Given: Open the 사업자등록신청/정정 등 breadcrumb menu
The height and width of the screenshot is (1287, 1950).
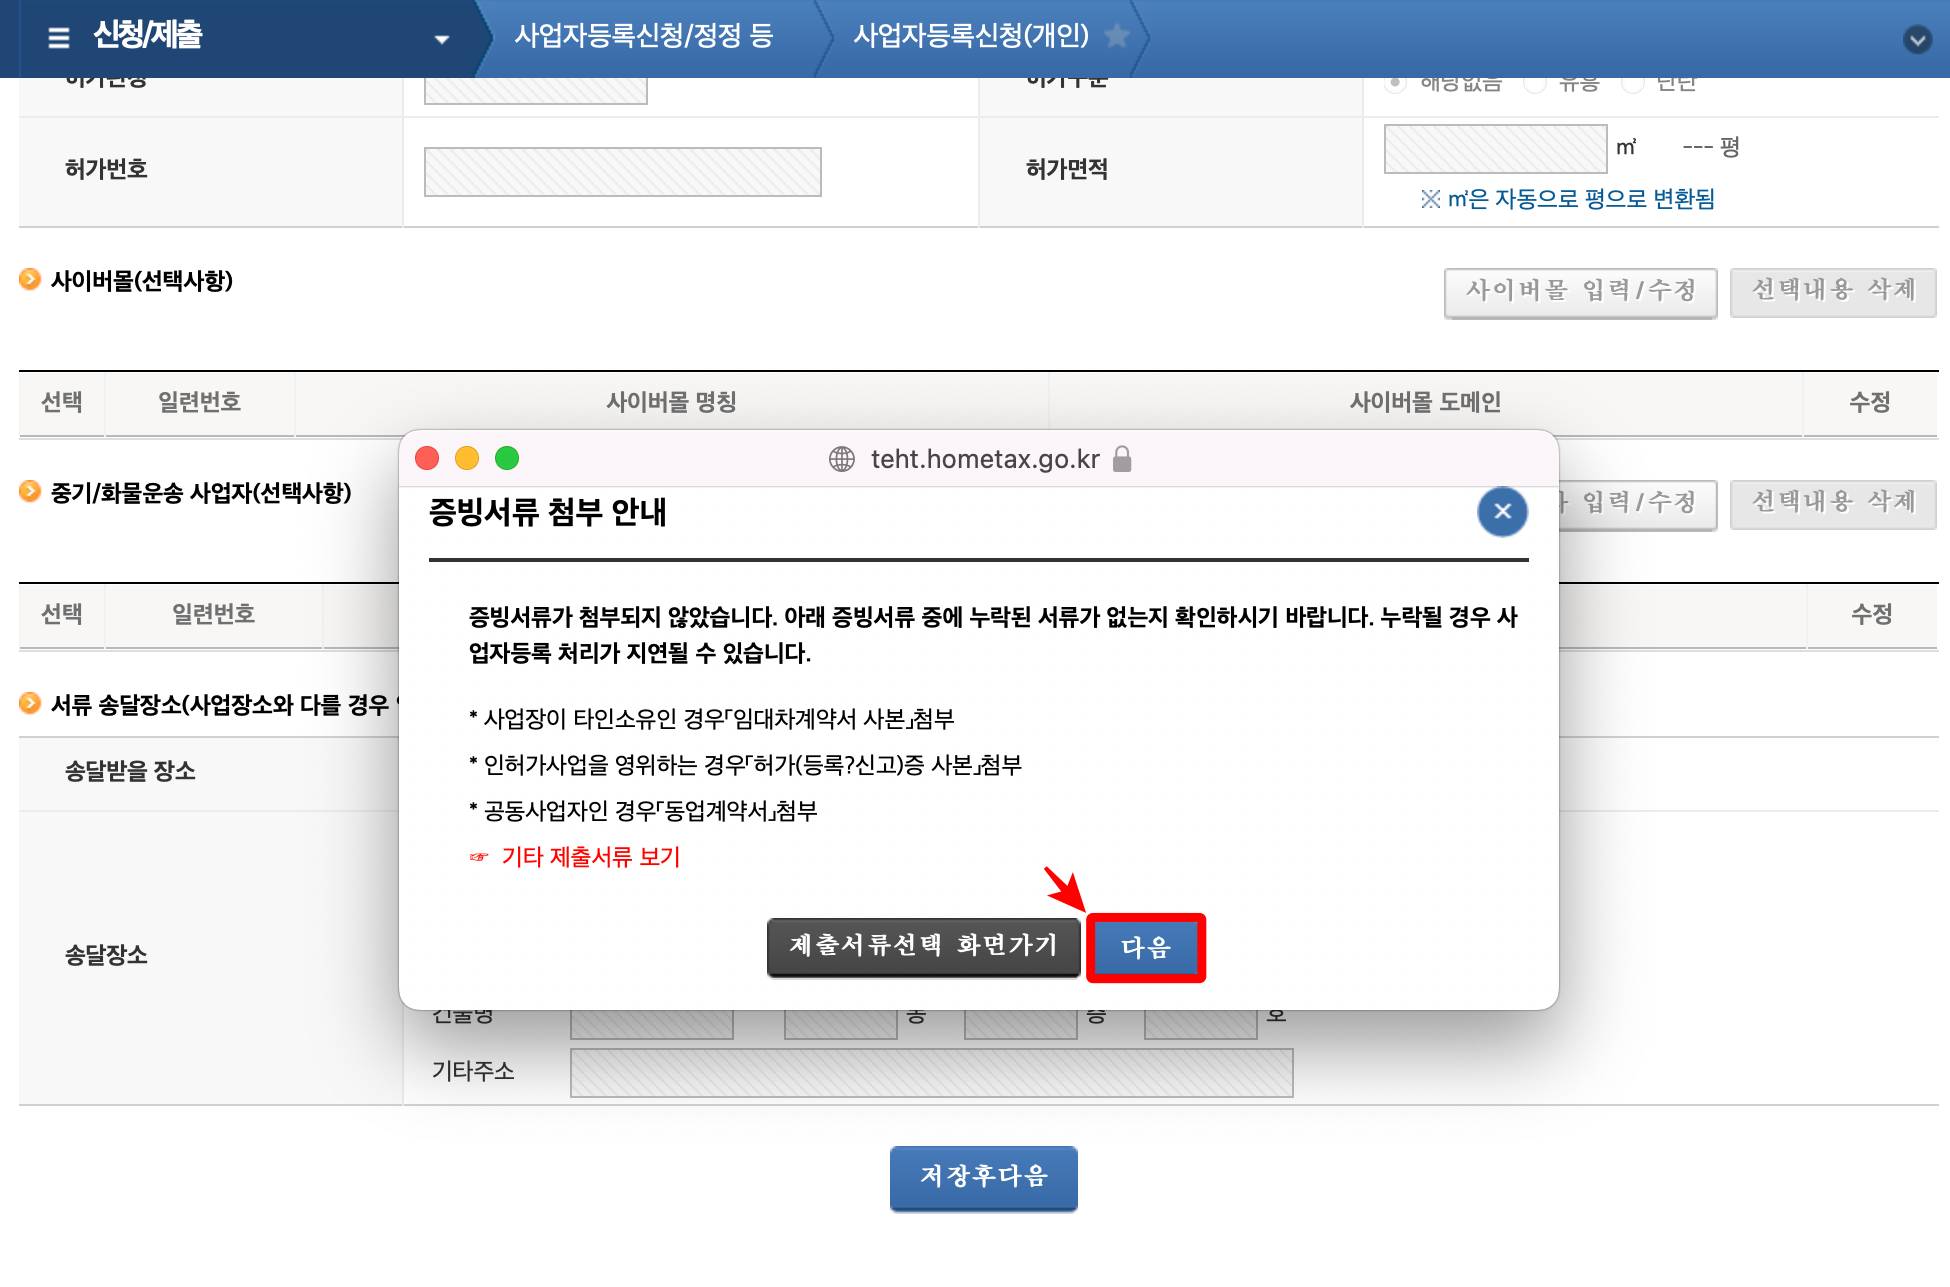Looking at the screenshot, I should click(x=648, y=38).
